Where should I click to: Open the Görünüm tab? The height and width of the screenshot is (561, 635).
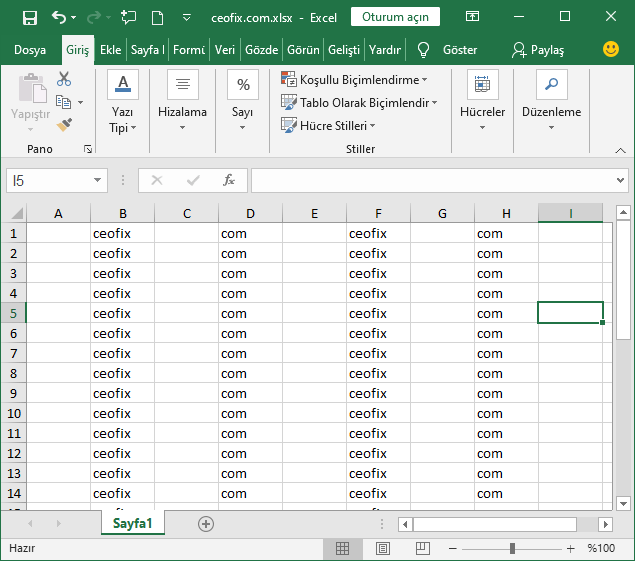tap(303, 50)
